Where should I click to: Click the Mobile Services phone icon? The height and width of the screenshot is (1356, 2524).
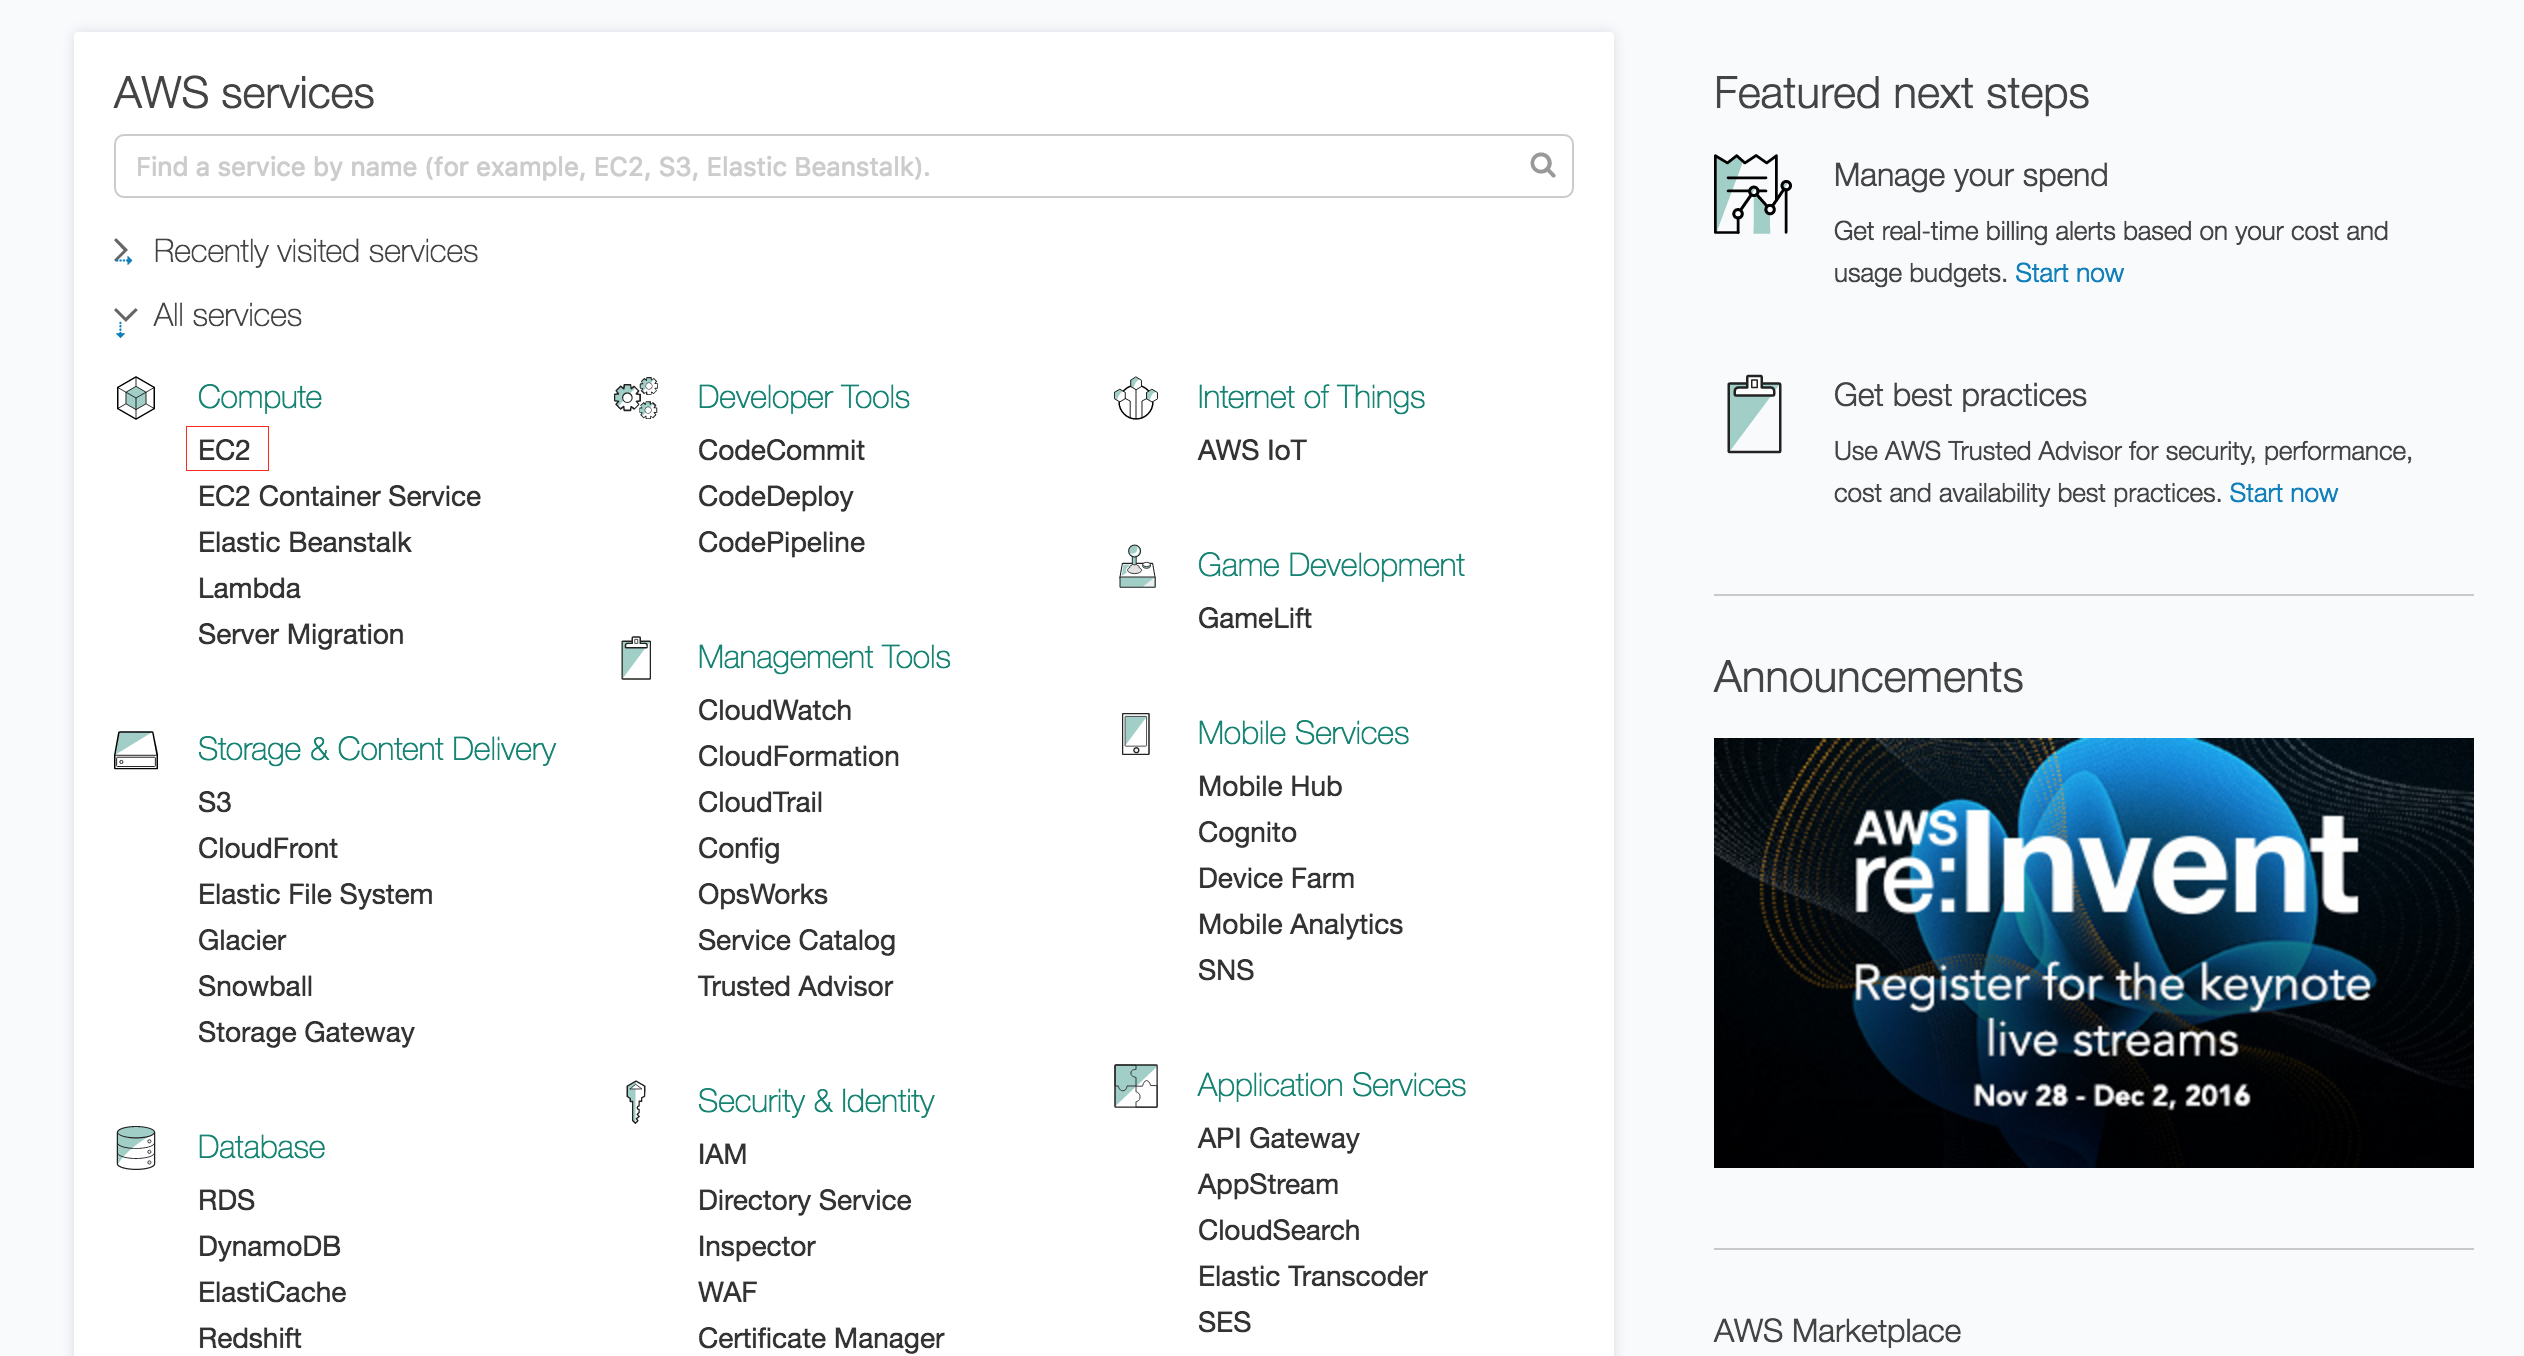pos(1136,734)
